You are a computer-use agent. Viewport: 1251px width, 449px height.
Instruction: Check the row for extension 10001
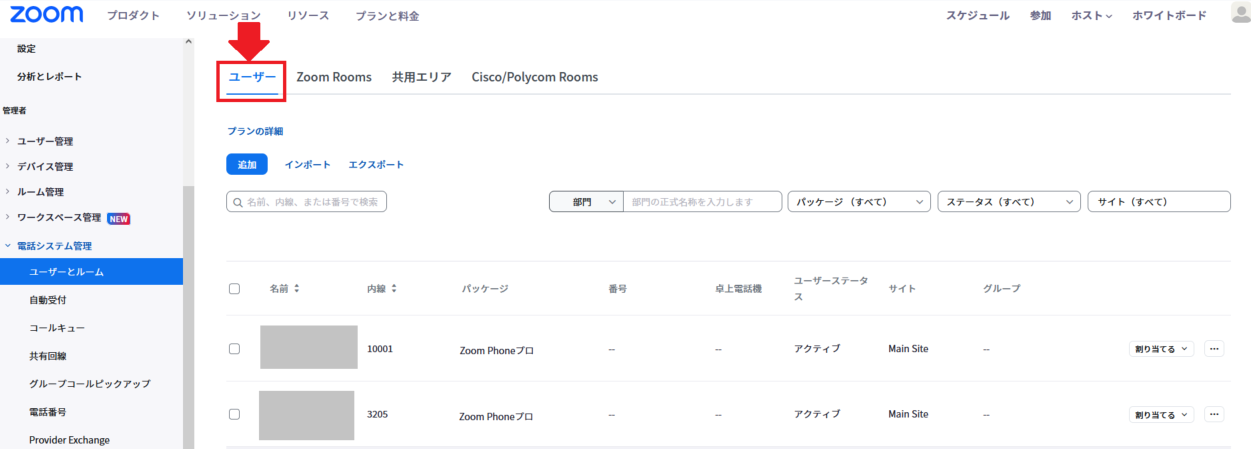(234, 349)
